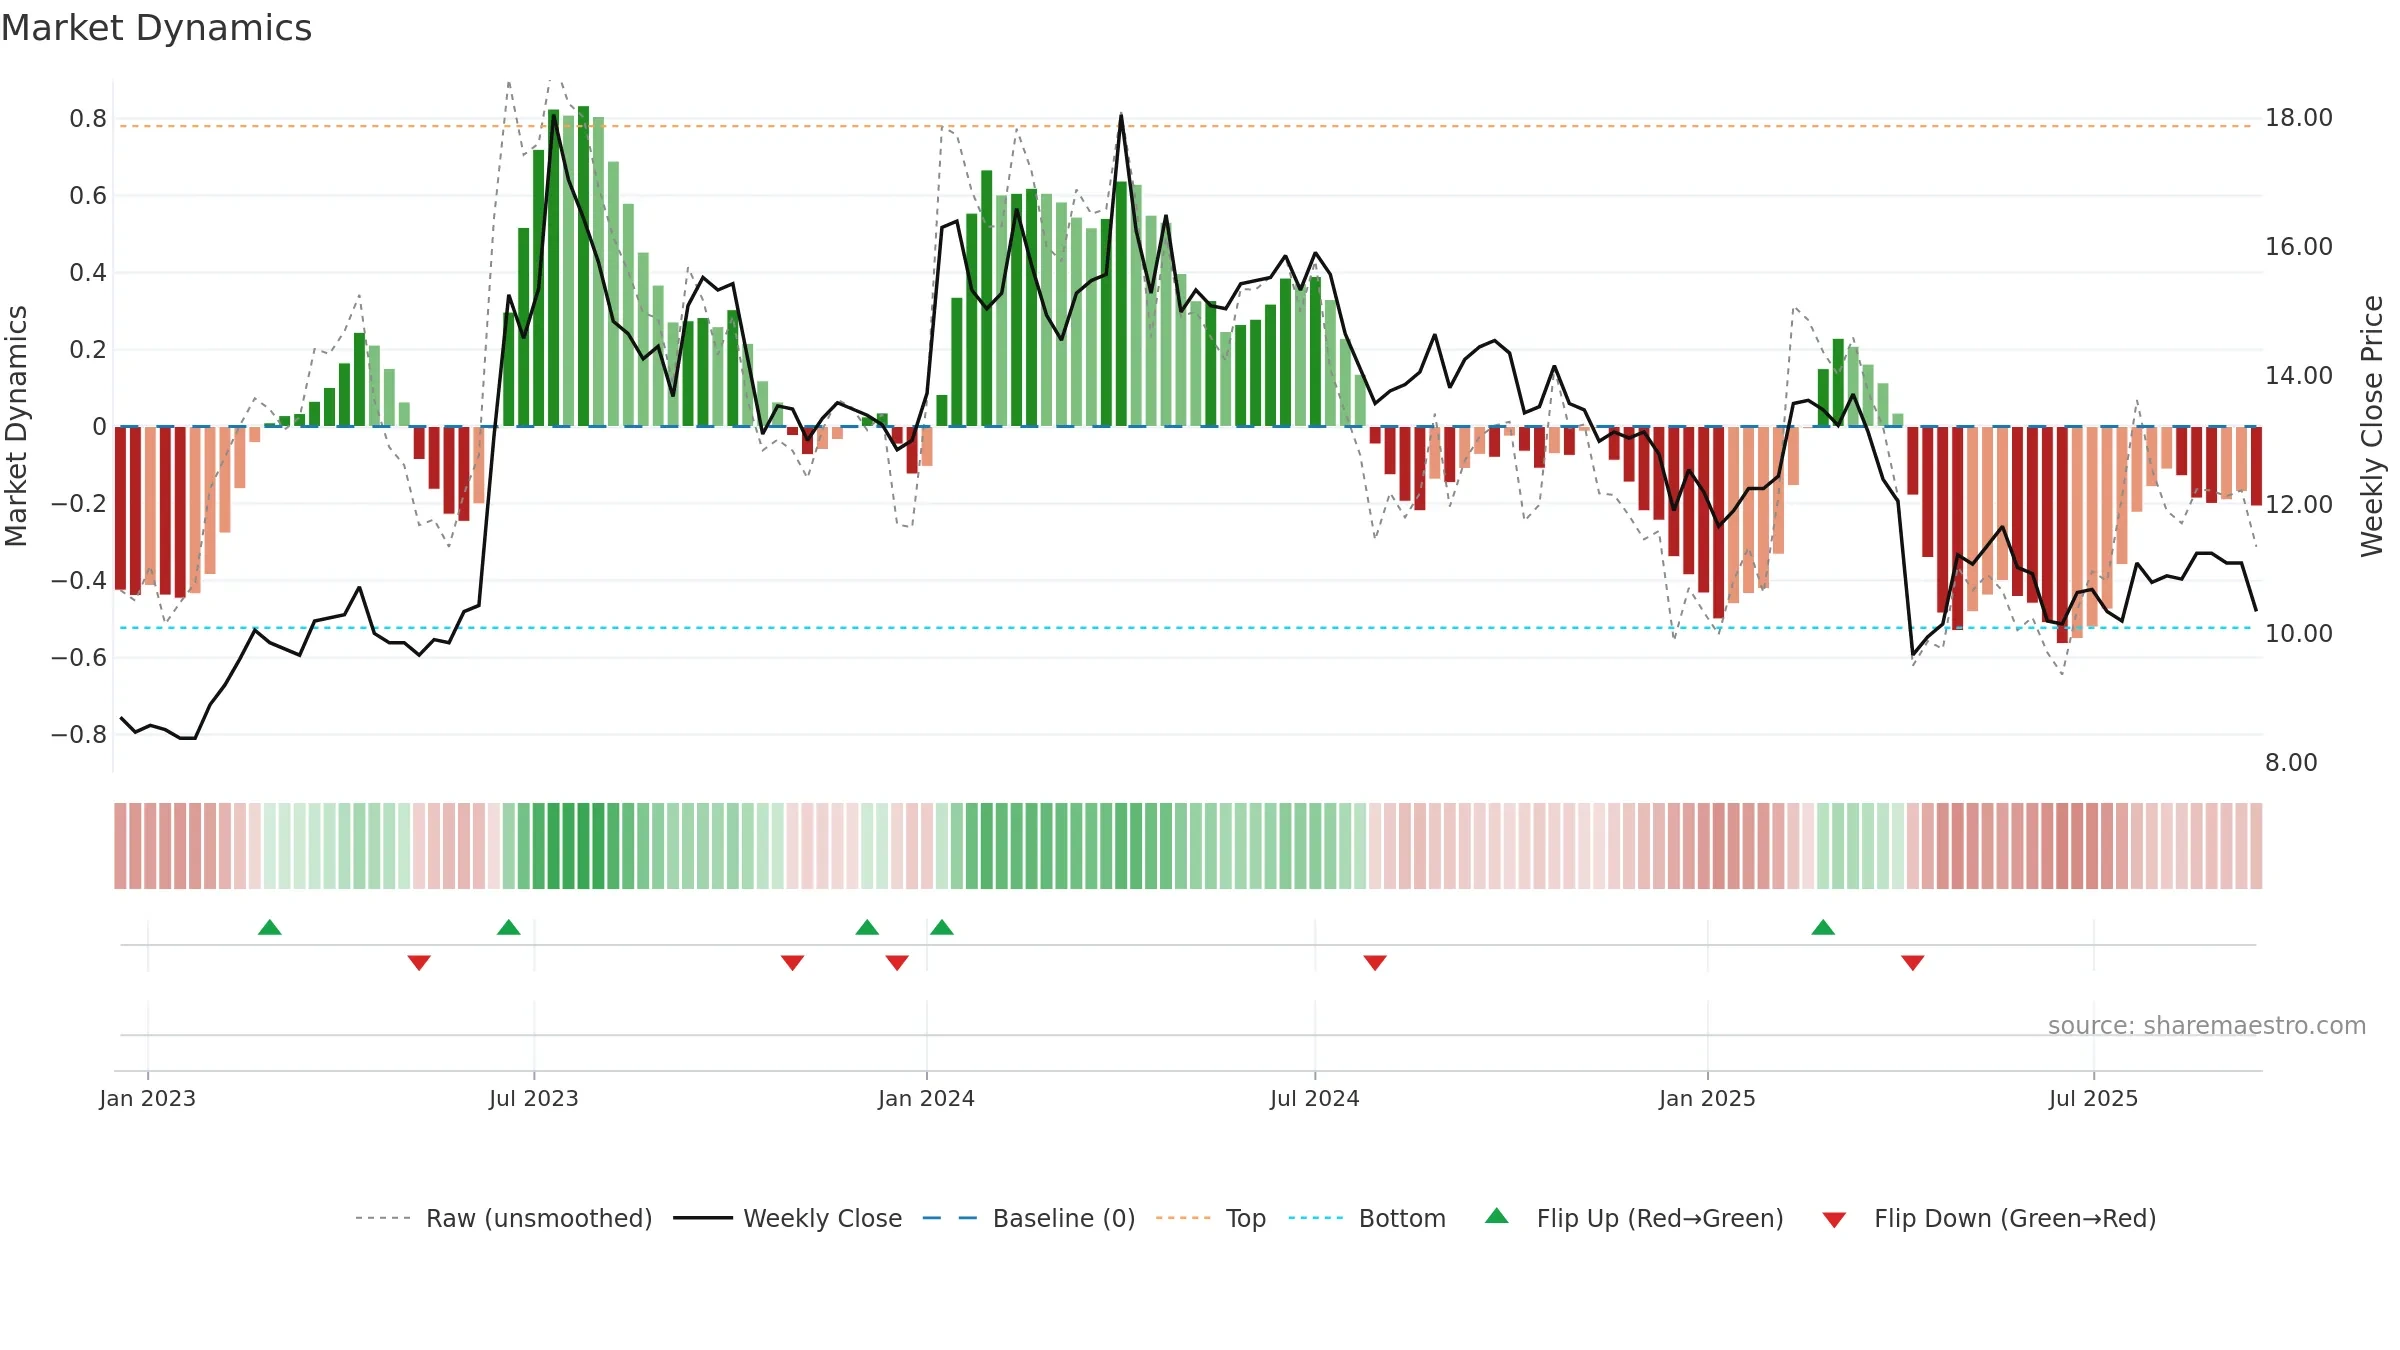Click the tallest green bar near Jul 2023
Viewport: 2400px width, 1350px height.
pos(584,266)
